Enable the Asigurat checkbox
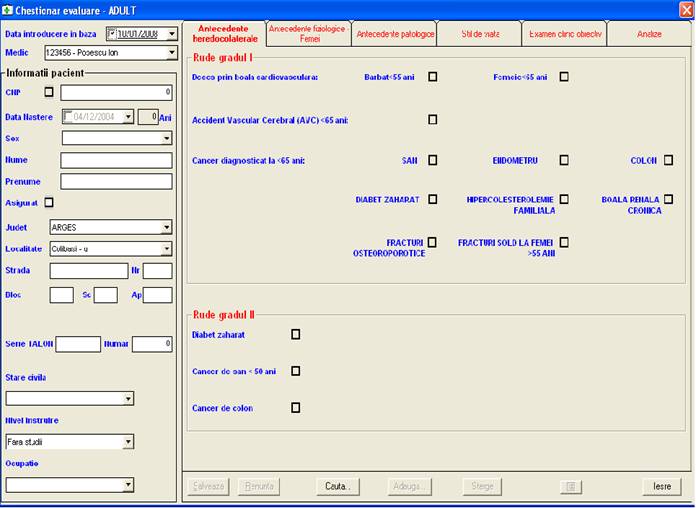696x508 pixels. [48, 203]
